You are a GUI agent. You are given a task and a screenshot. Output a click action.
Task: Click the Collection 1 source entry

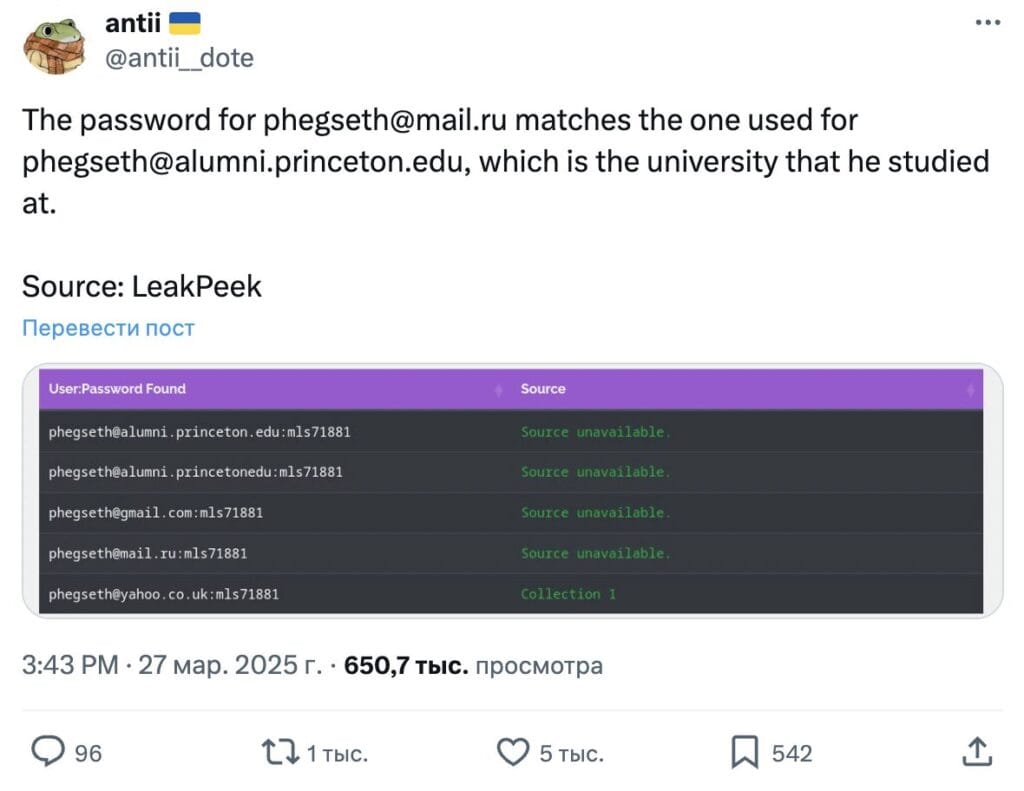coord(568,594)
